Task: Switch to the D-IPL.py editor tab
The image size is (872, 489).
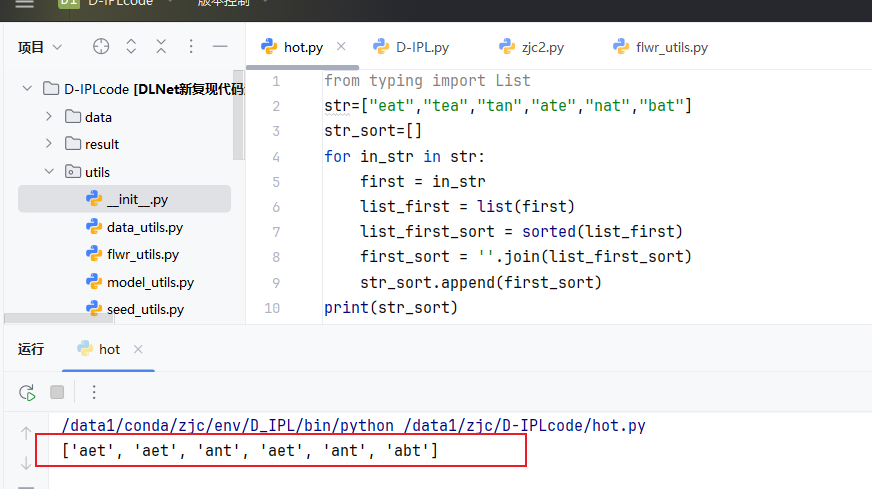Action: coord(412,47)
